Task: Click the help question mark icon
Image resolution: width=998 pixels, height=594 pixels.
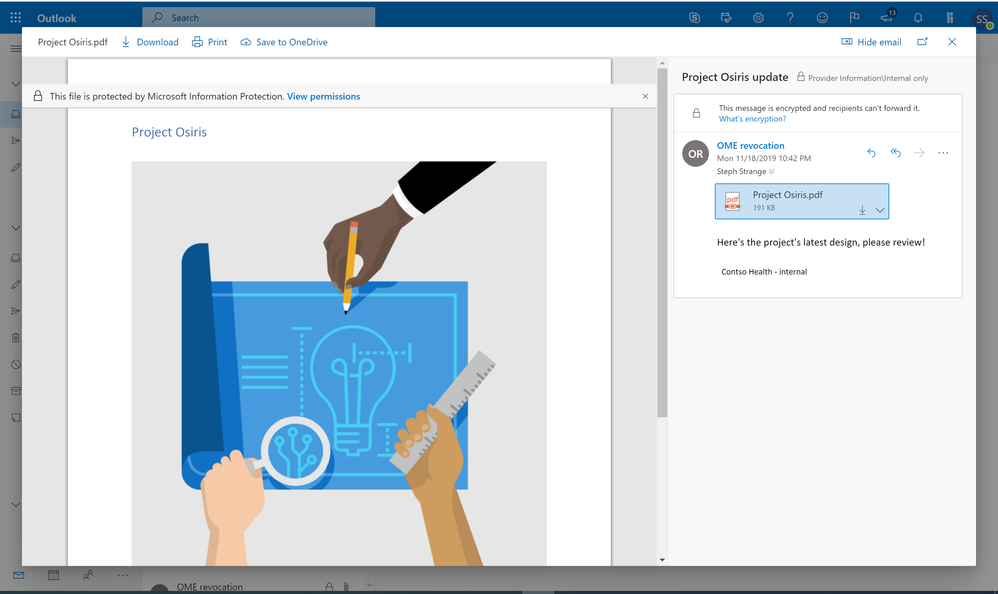Action: pyautogui.click(x=790, y=18)
